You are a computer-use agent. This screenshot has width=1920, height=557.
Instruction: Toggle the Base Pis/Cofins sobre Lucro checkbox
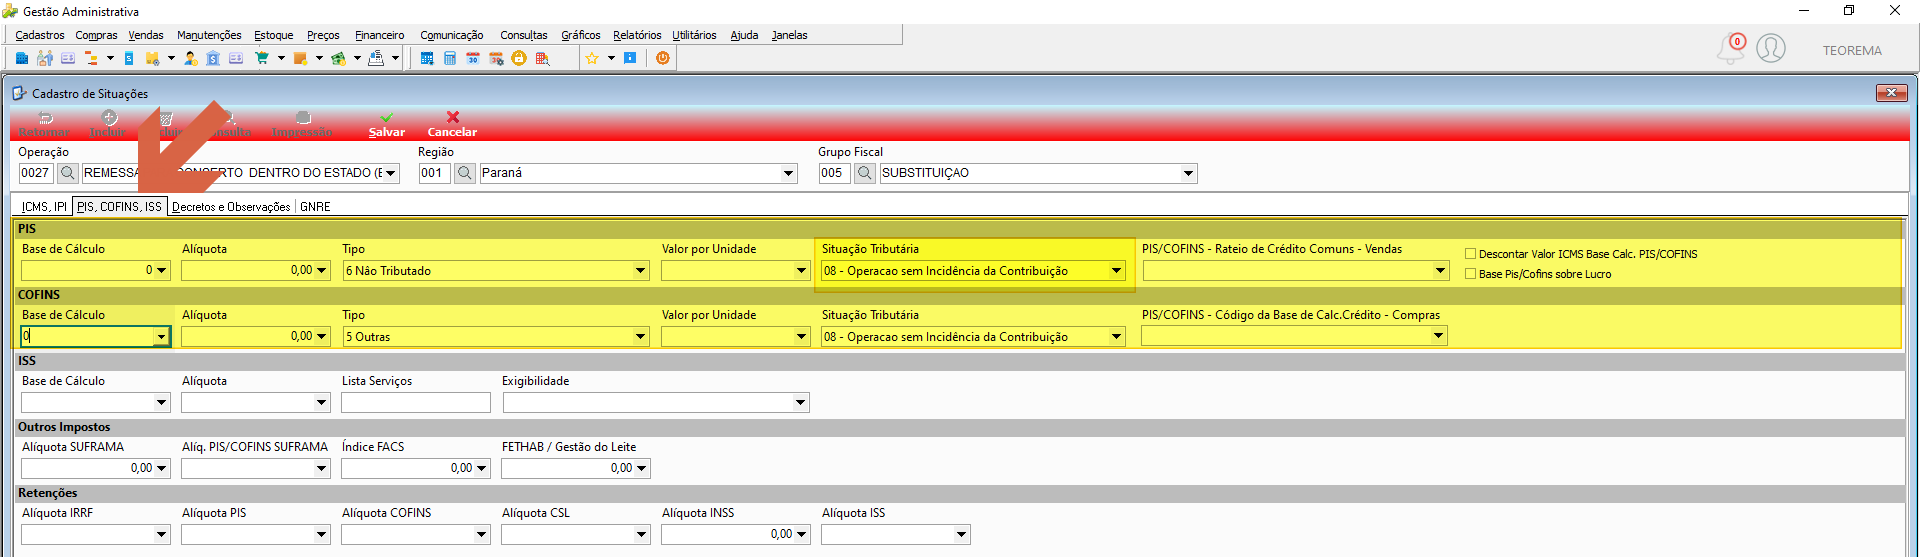[1471, 274]
